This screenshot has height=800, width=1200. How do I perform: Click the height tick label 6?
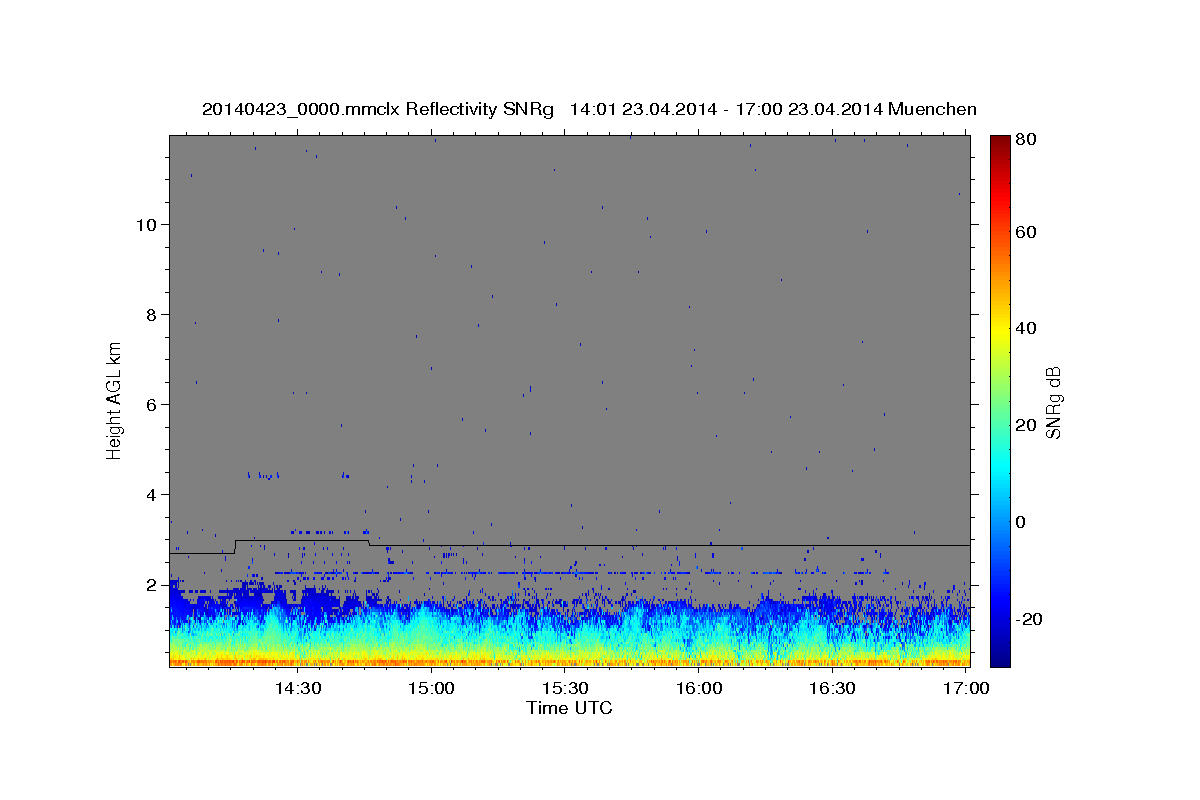(152, 404)
